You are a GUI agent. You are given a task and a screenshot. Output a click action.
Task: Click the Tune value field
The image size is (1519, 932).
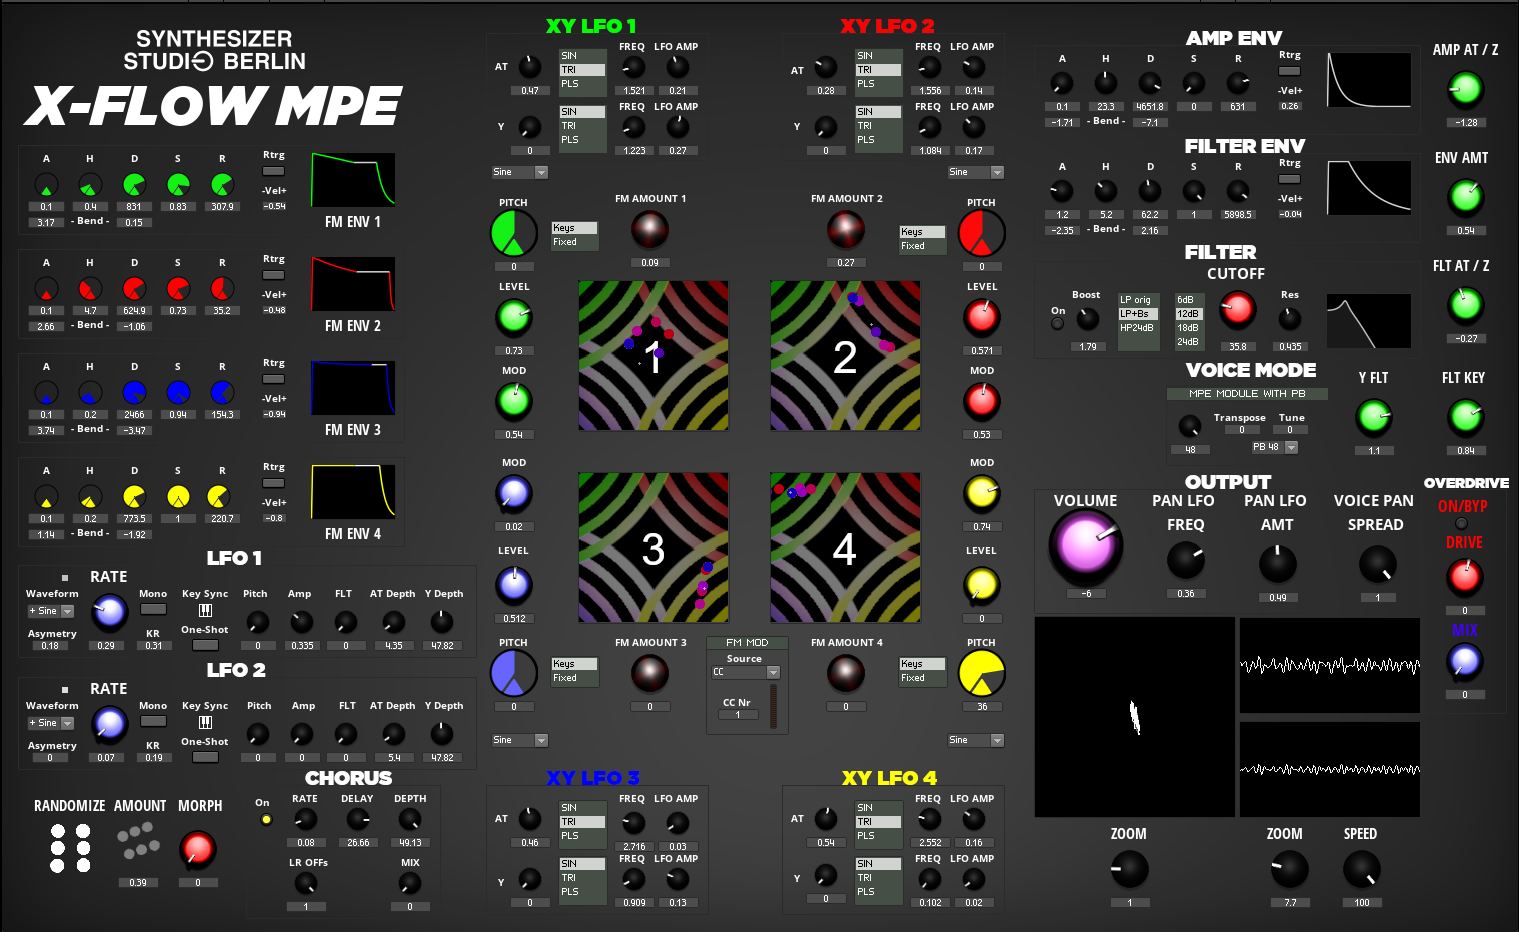[x=1290, y=430]
